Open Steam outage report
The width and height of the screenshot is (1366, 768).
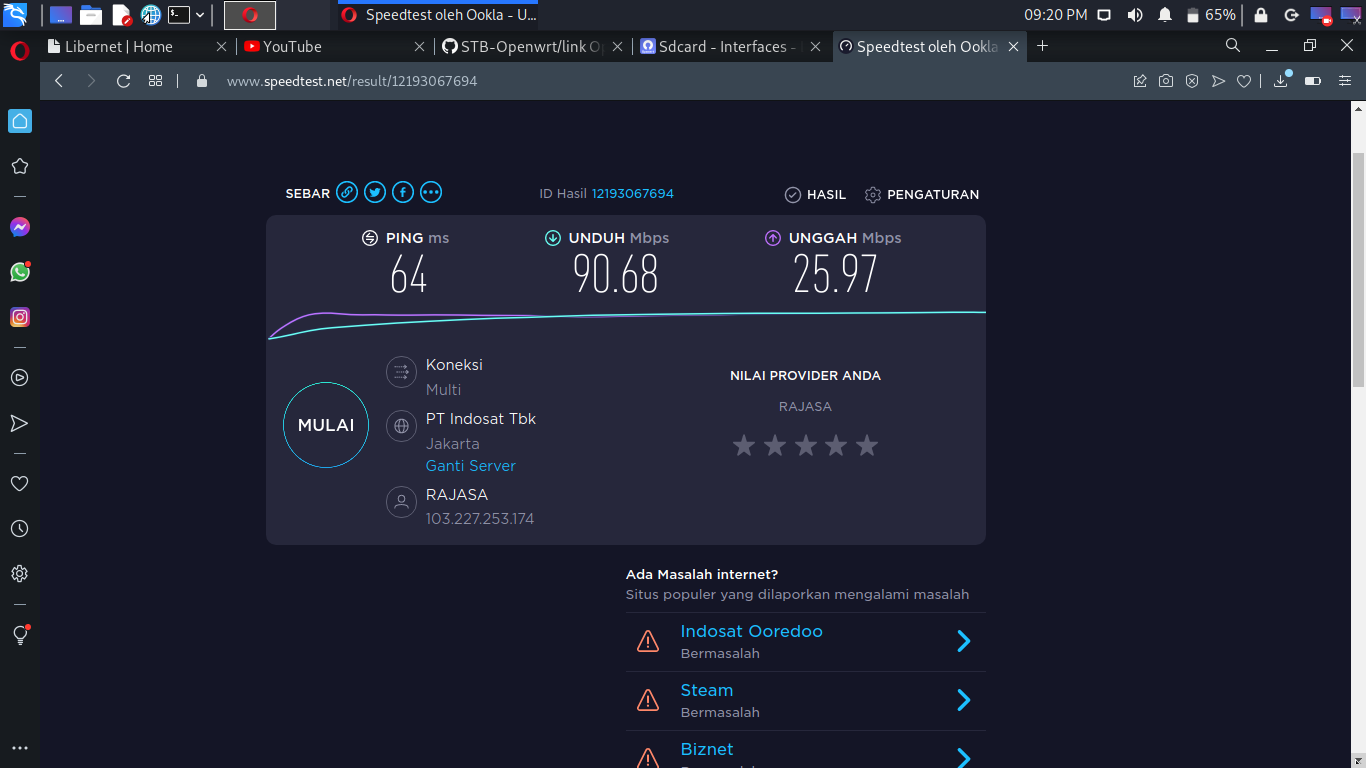point(707,691)
